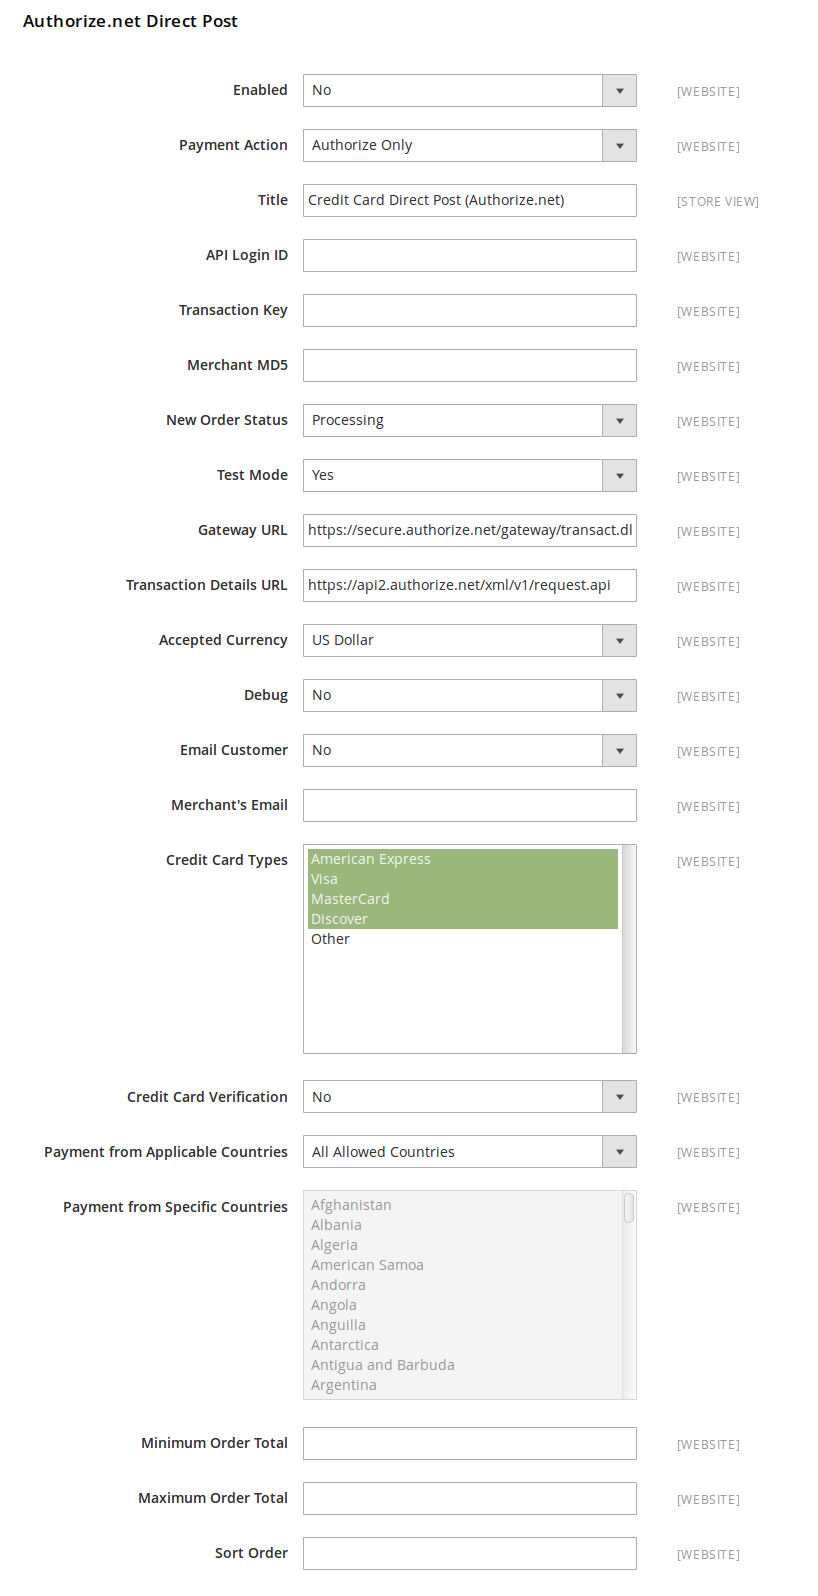Open the Payment Action dropdown
This screenshot has width=818, height=1596.
tap(470, 145)
